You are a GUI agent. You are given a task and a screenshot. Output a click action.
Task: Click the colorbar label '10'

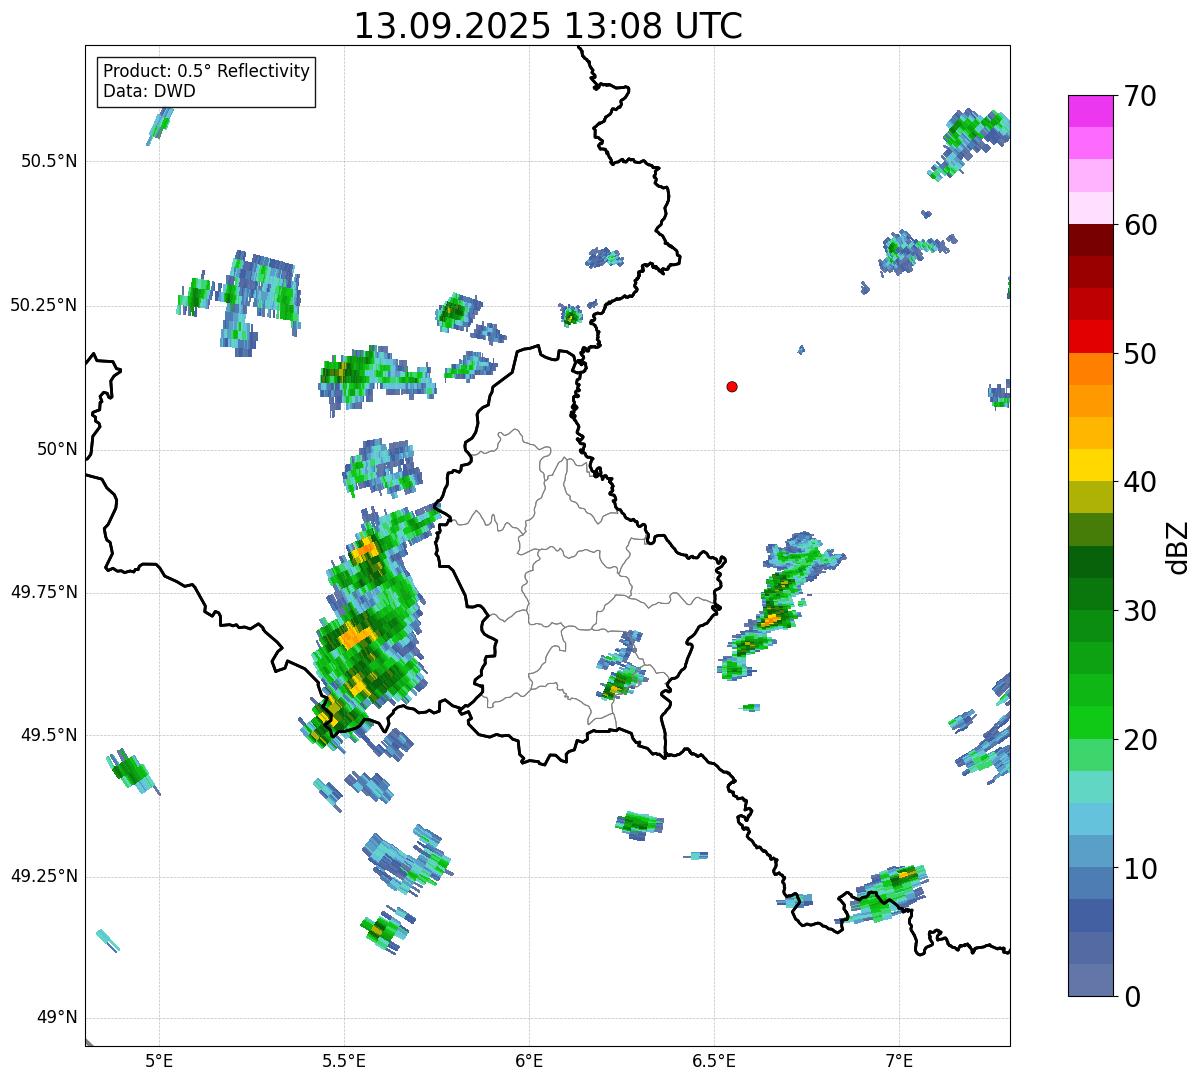point(1140,869)
